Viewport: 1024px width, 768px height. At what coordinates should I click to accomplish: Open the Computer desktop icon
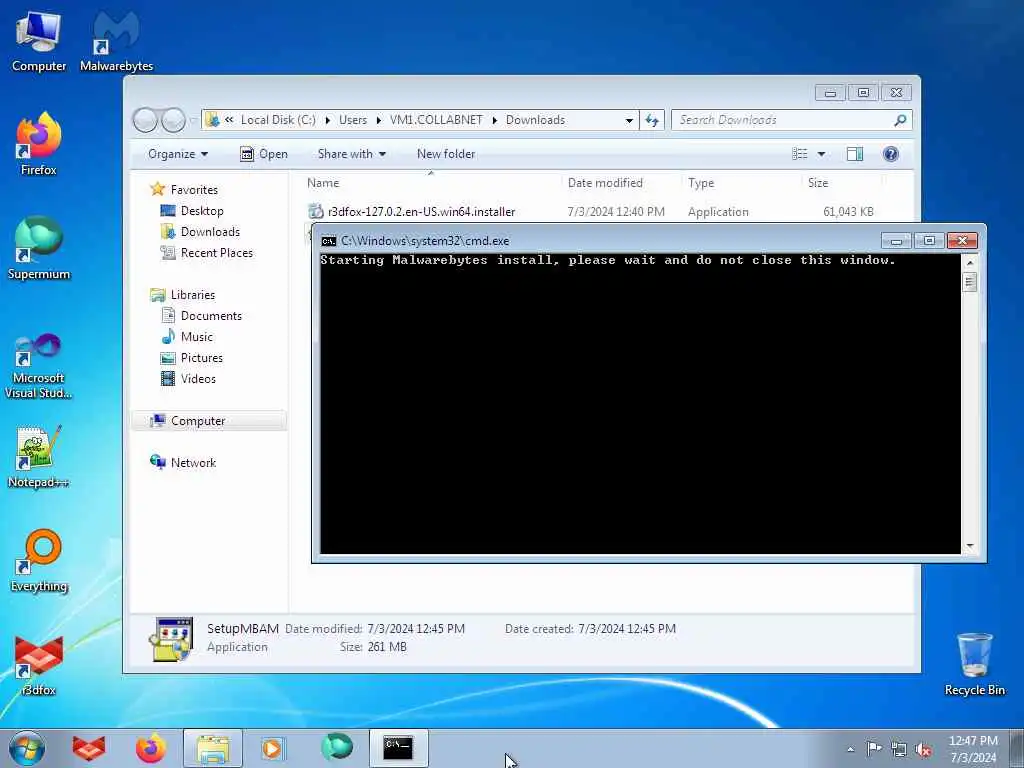(39, 40)
